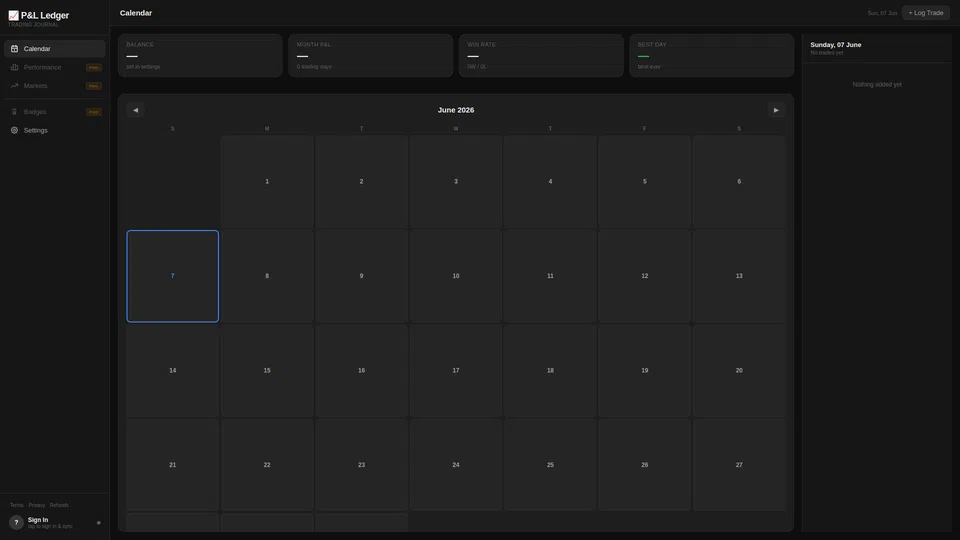
Task: Click the Log Trade button
Action: click(926, 13)
